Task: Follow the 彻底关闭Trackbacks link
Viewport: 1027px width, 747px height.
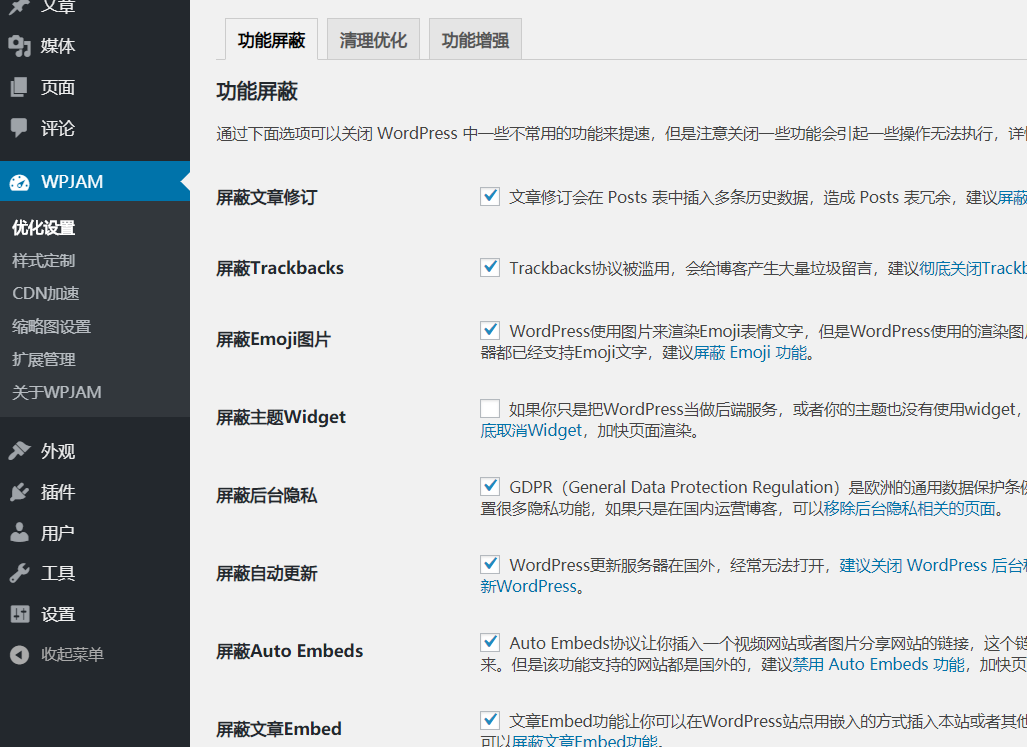Action: click(x=973, y=268)
